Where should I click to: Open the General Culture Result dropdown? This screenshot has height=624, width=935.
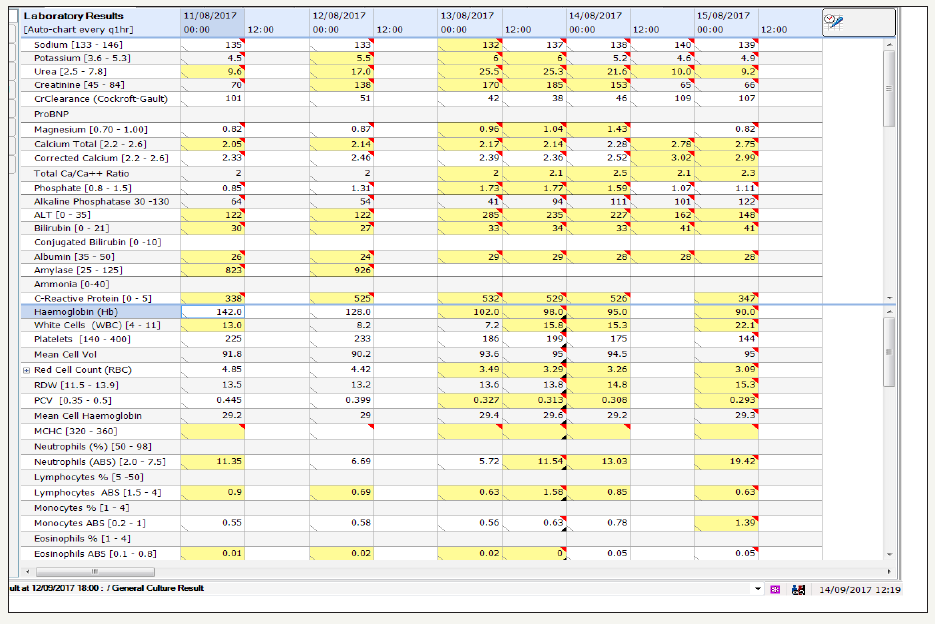click(758, 589)
